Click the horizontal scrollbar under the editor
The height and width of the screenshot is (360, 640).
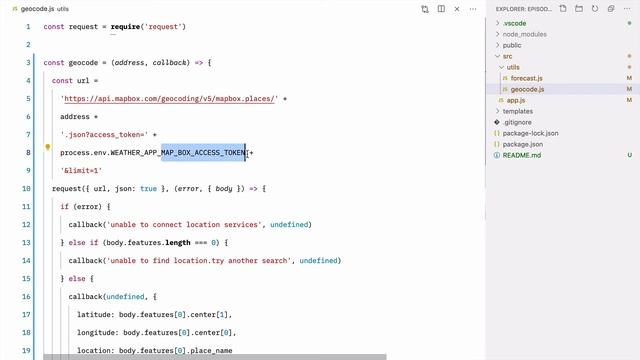pyautogui.click(x=215, y=357)
